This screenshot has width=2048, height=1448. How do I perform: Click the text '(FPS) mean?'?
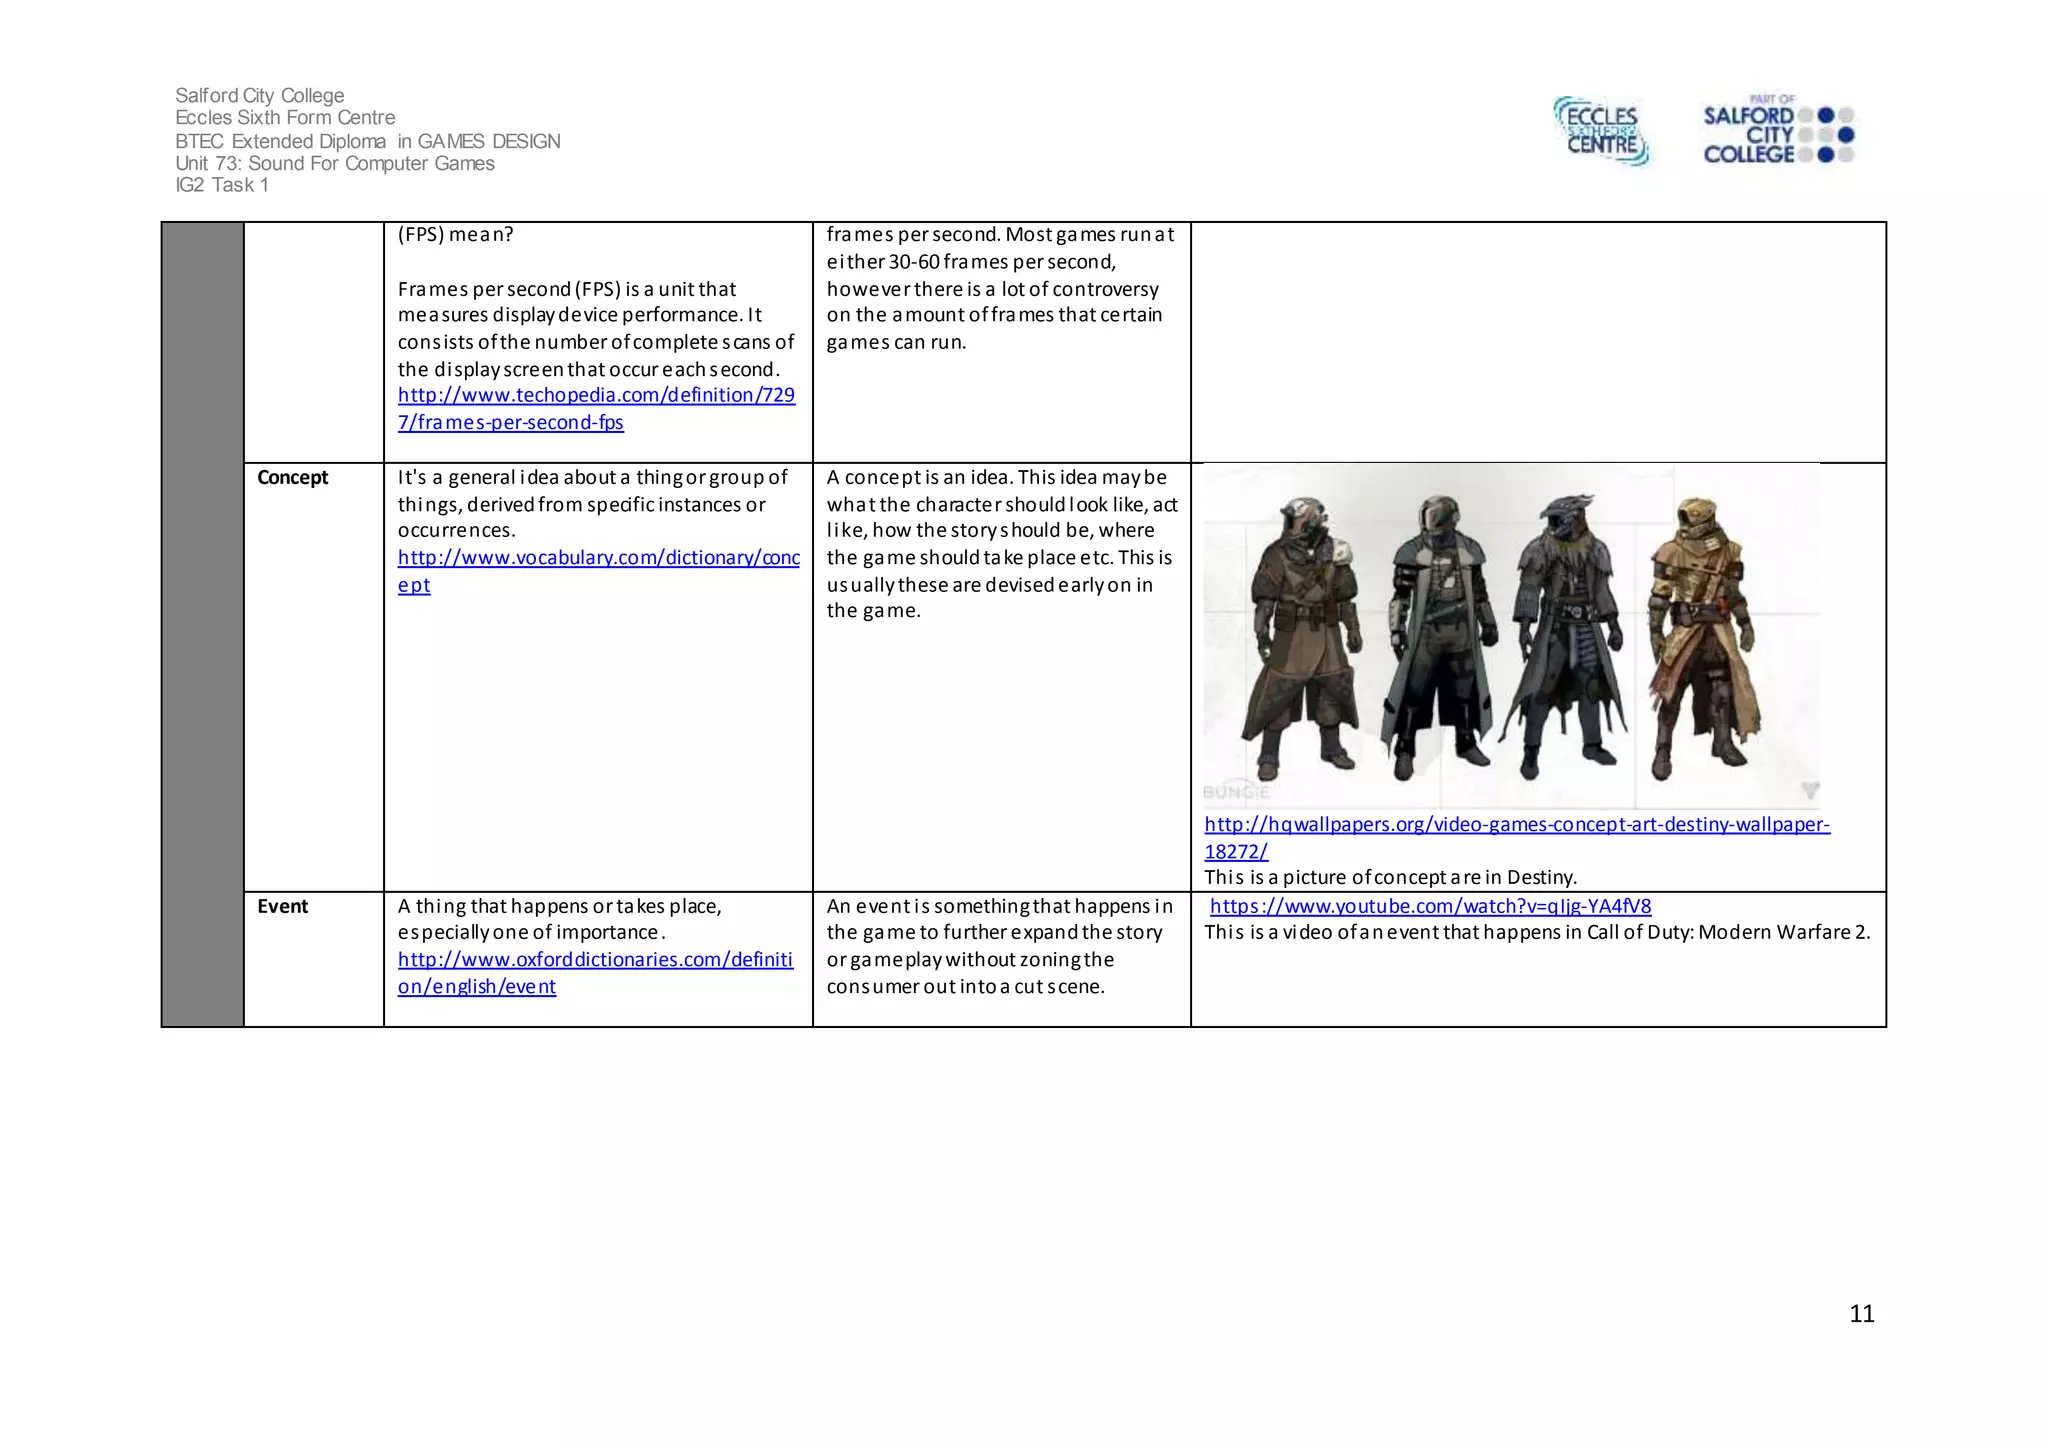455,234
